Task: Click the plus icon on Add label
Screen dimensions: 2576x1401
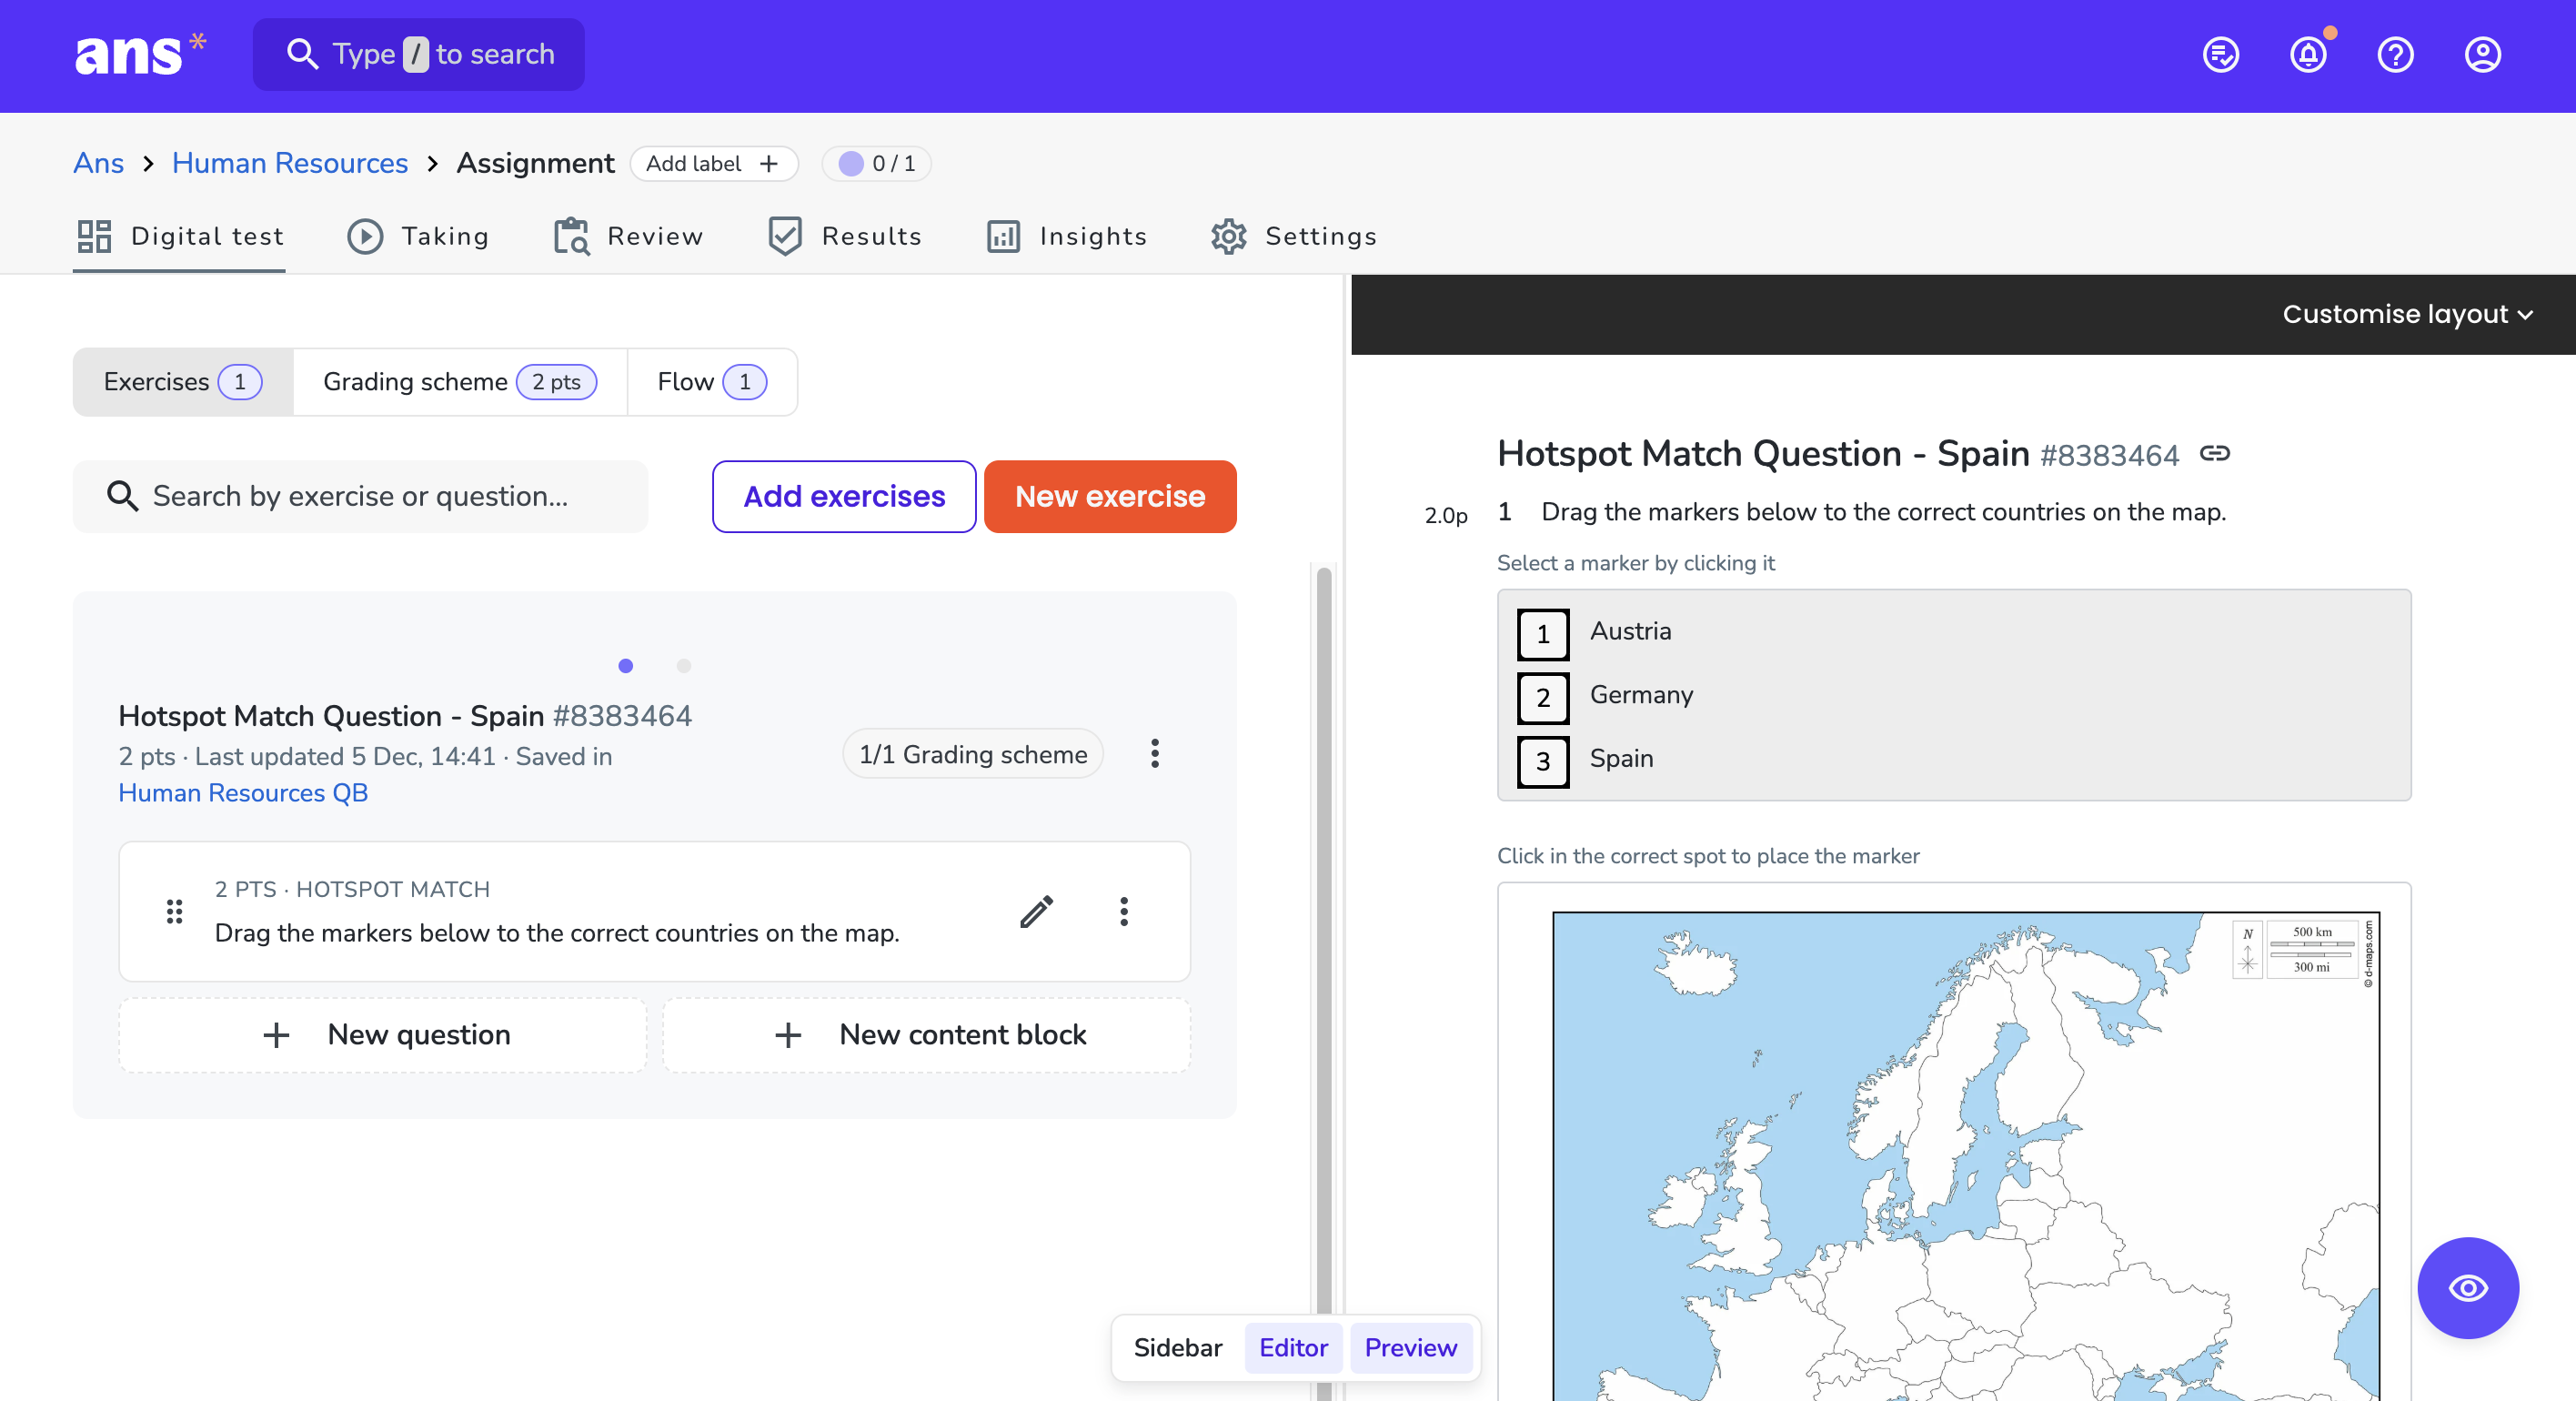Action: tap(769, 163)
